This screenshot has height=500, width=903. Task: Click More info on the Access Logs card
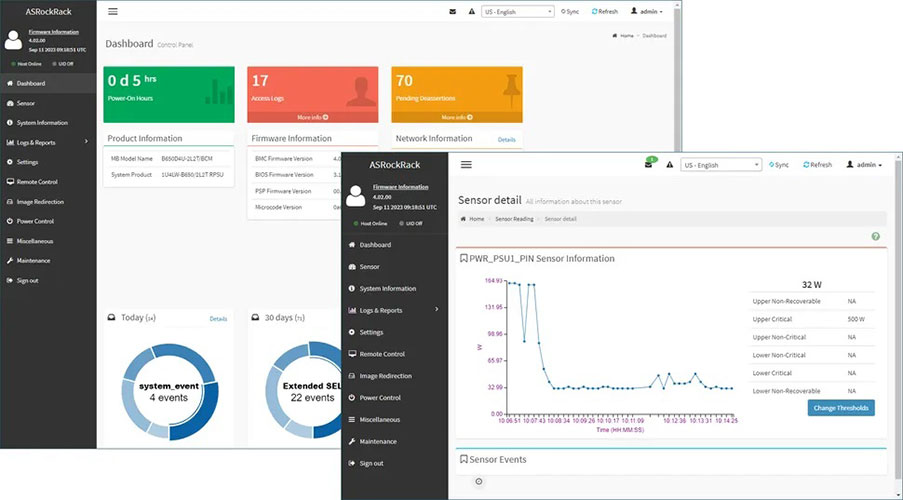(313, 117)
